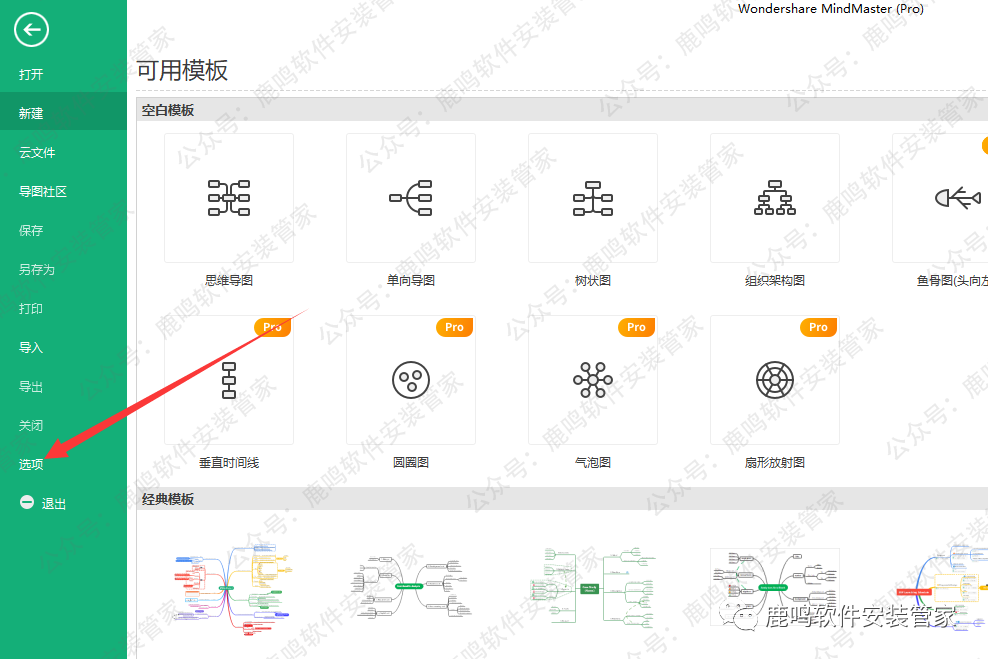Open the 导出 export menu item
Viewport: 988px width, 659px height.
31,387
